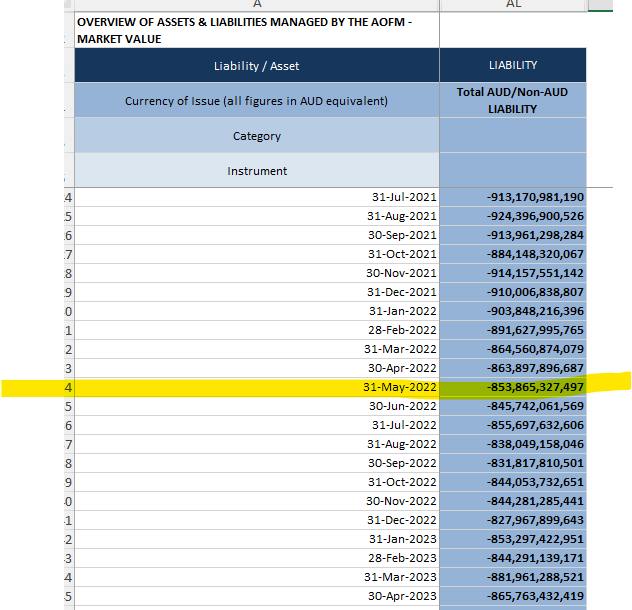Select value -864,560,874,079
Screen dimensions: 632x610
point(513,349)
